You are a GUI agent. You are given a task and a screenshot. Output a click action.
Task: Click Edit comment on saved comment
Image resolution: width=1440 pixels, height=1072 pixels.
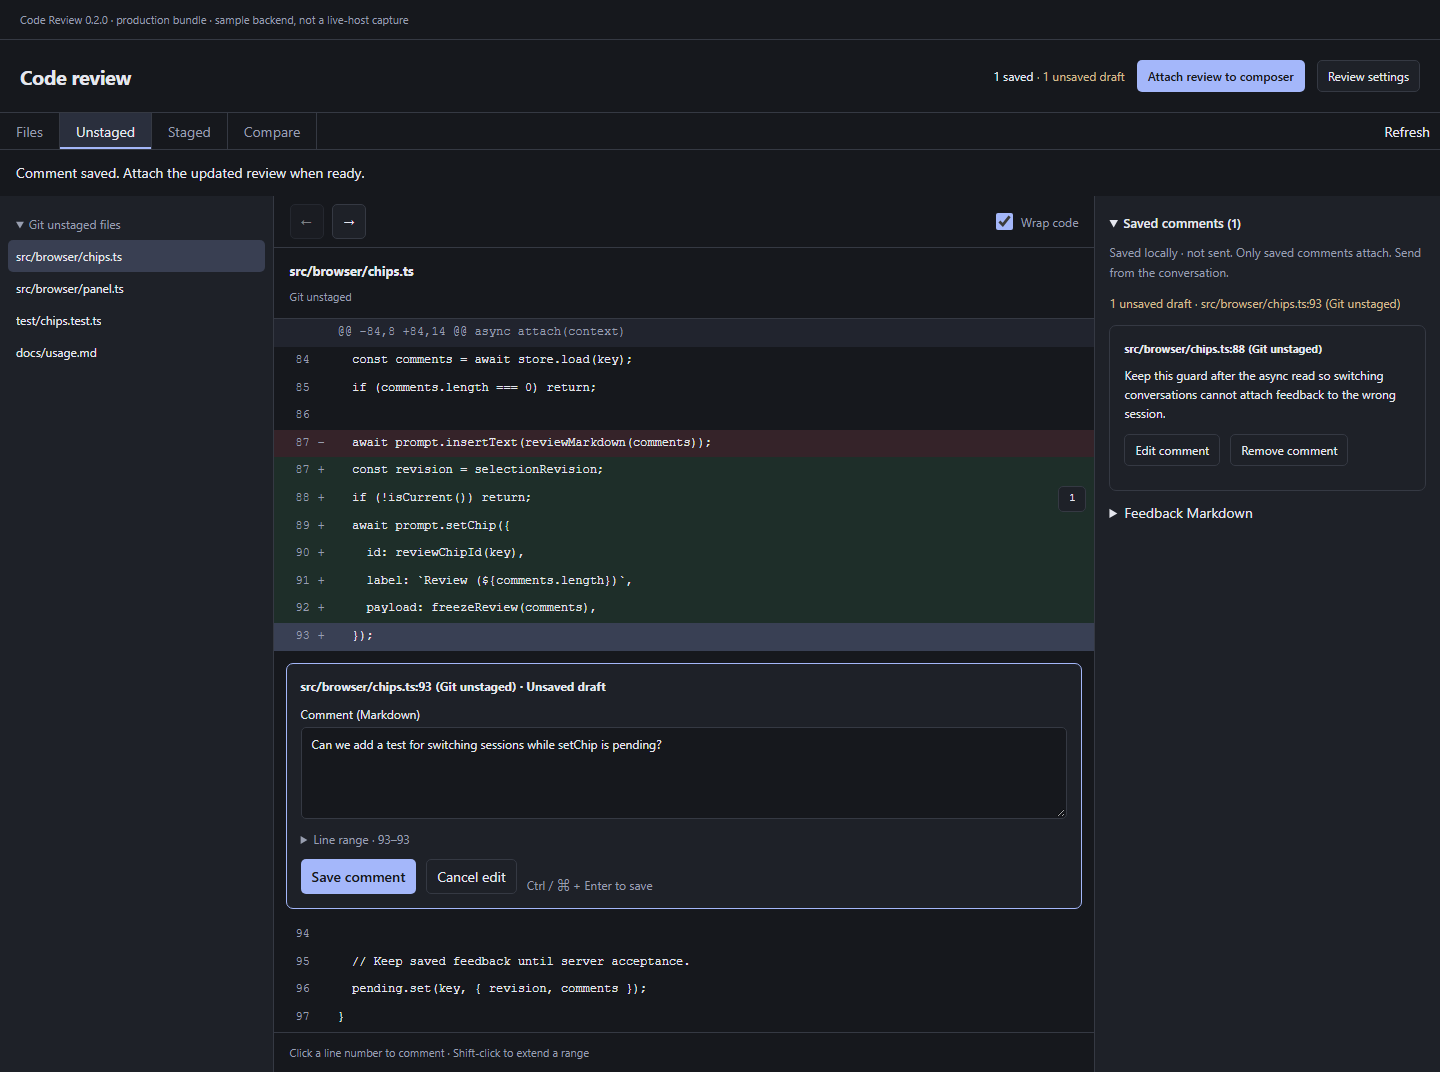coord(1172,451)
